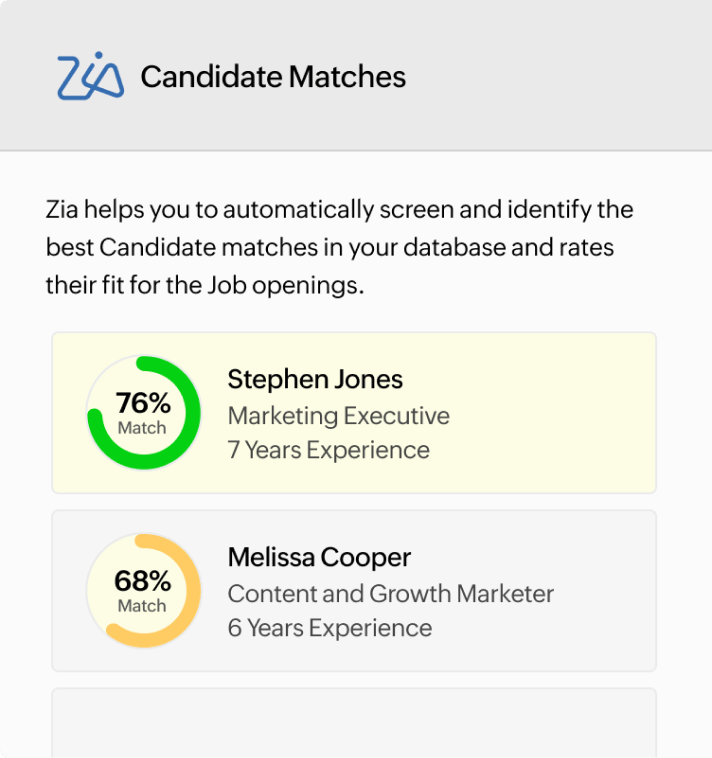712x758 pixels.
Task: Click the 68% percentage number
Action: [142, 581]
